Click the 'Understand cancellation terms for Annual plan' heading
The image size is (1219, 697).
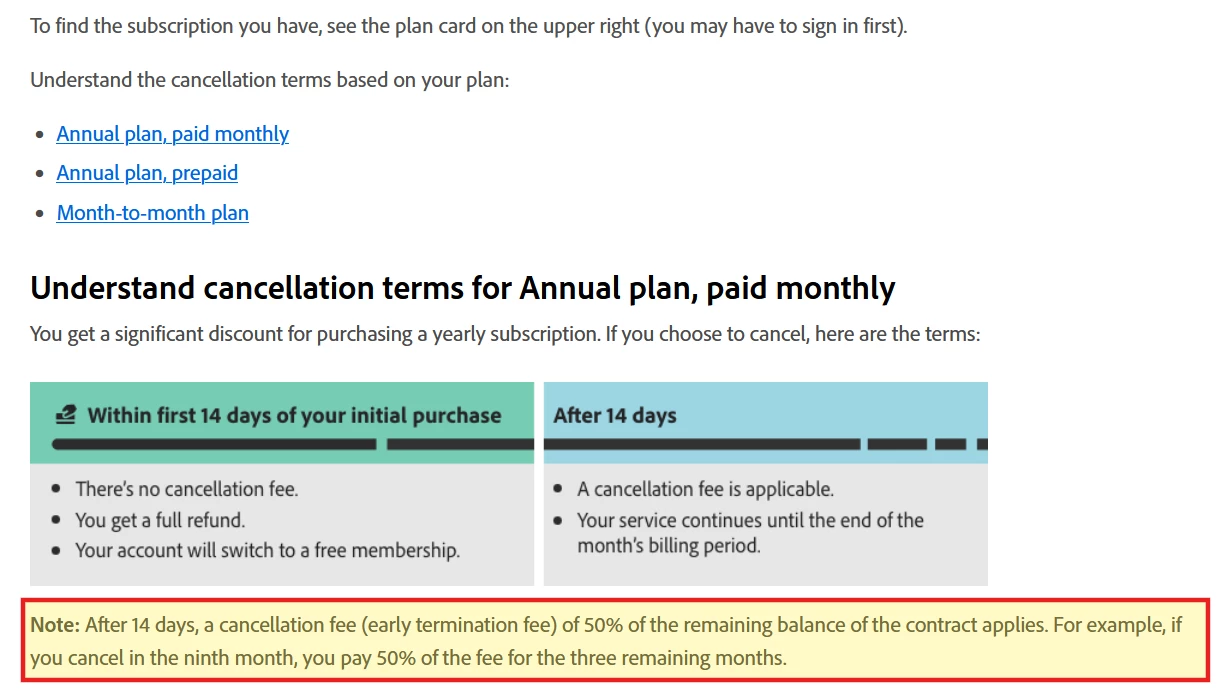462,288
